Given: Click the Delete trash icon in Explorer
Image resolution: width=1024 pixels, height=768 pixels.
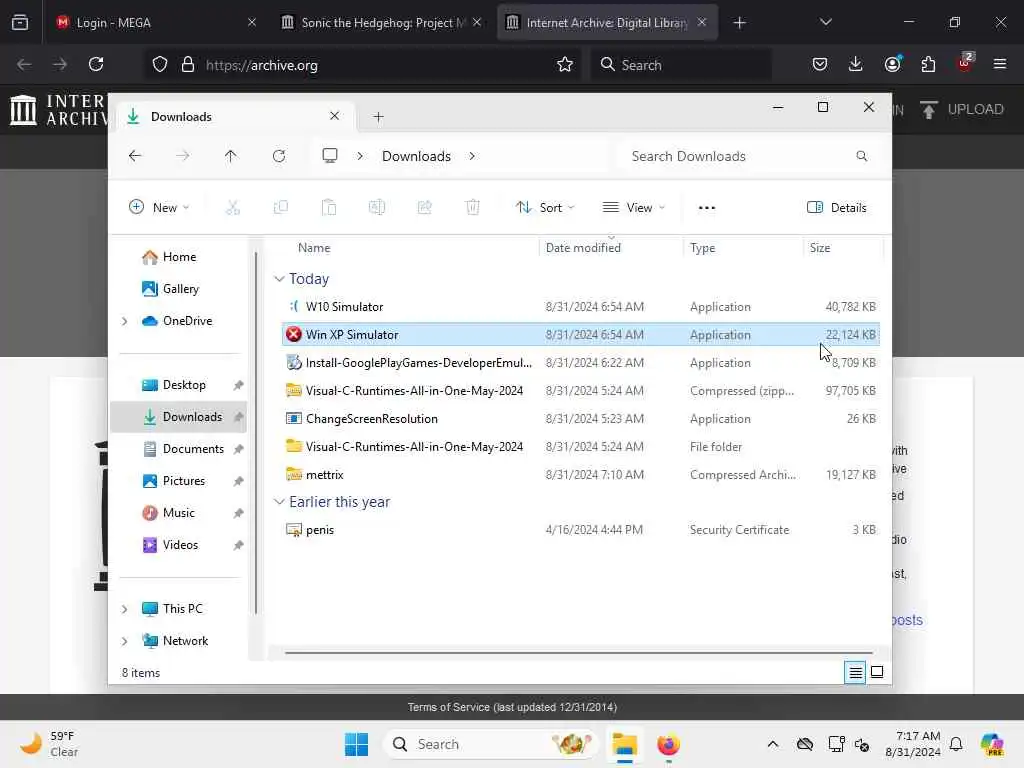Looking at the screenshot, I should (473, 208).
